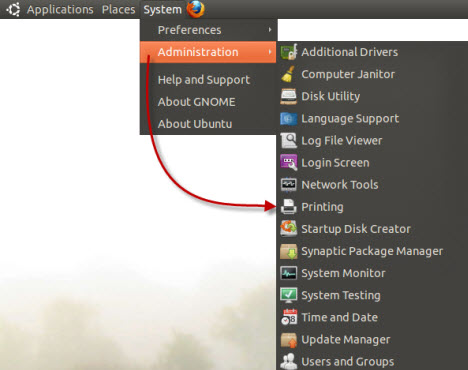
Task: Click the Language Support flag icon
Action: pyautogui.click(x=289, y=118)
